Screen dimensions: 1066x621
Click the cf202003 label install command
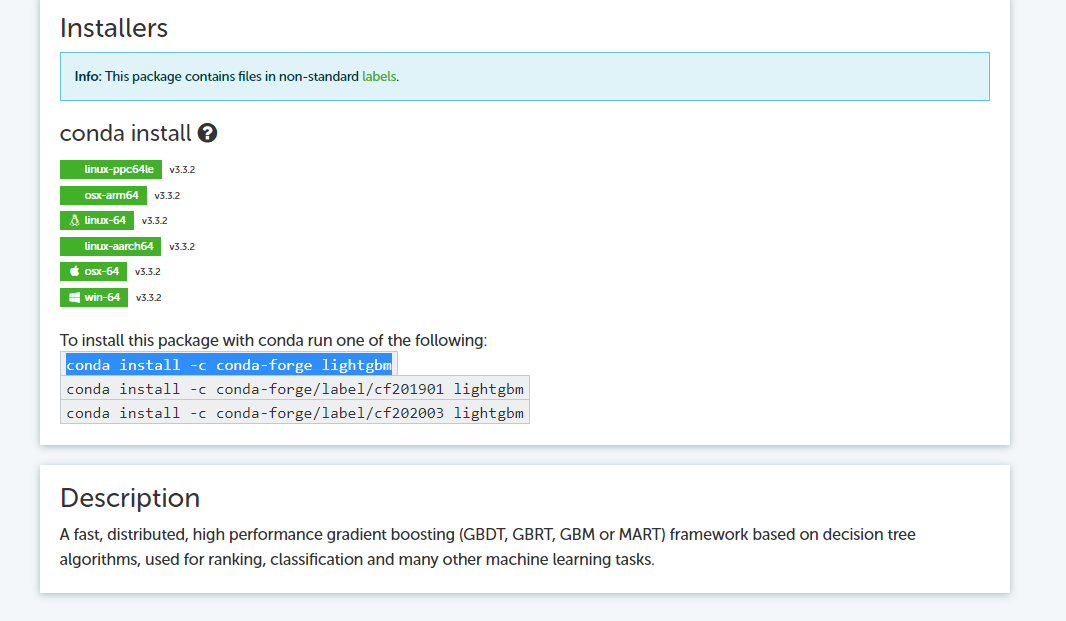tap(295, 413)
